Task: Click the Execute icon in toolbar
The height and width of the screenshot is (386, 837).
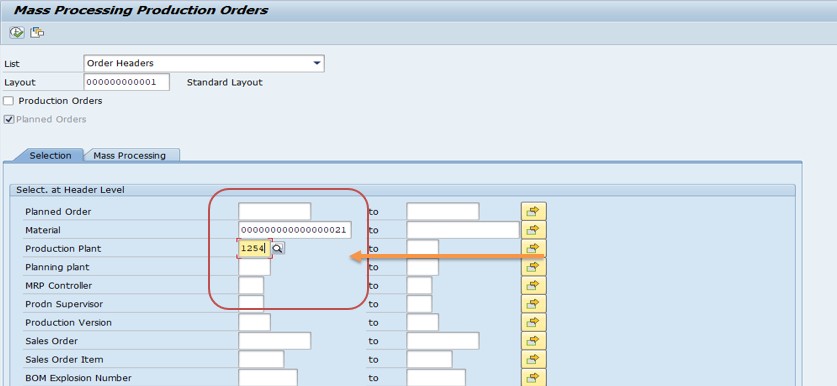Action: click(x=17, y=33)
